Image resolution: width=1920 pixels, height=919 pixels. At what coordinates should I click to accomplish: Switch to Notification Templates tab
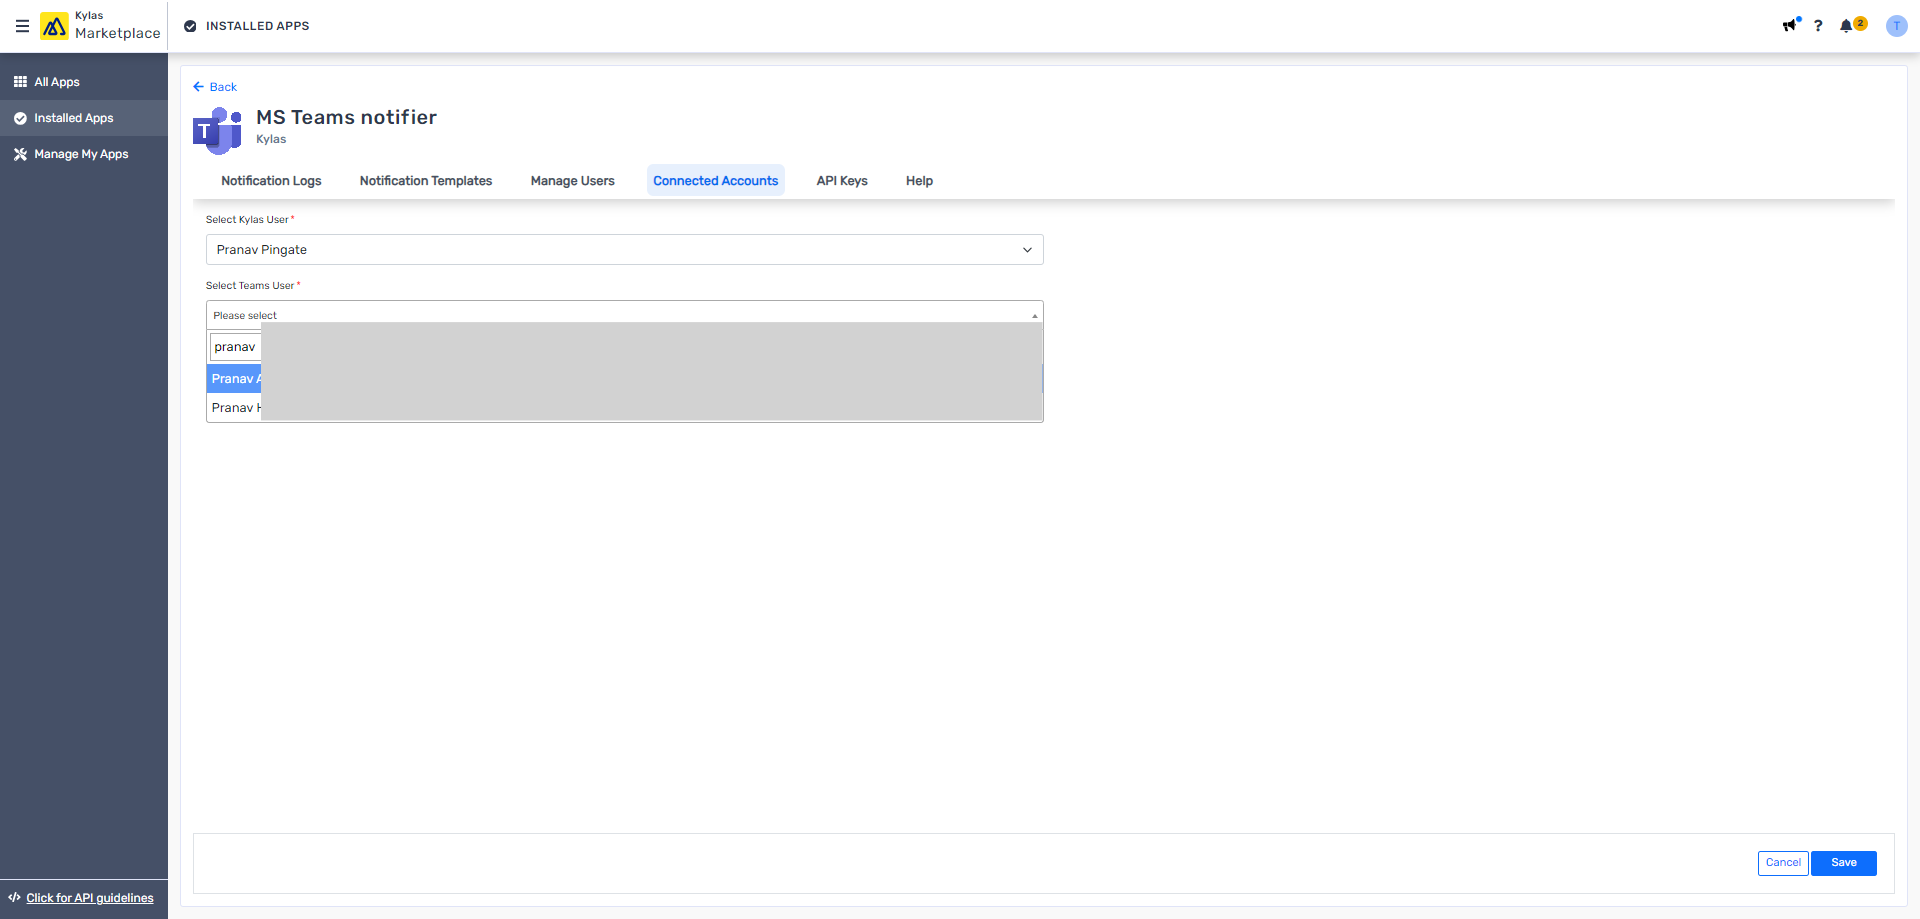coord(426,181)
